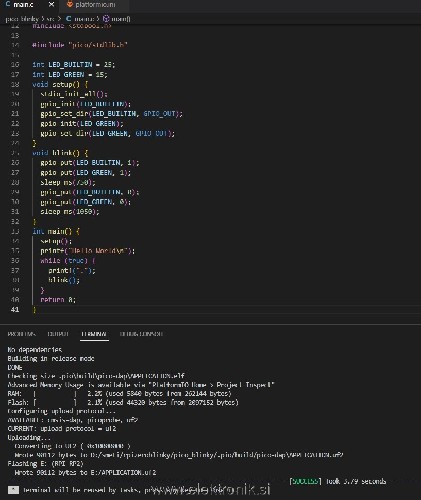Click 'gpio_init(LED_BUILTIN);' line
The width and height of the screenshot is (421, 500).
86,104
